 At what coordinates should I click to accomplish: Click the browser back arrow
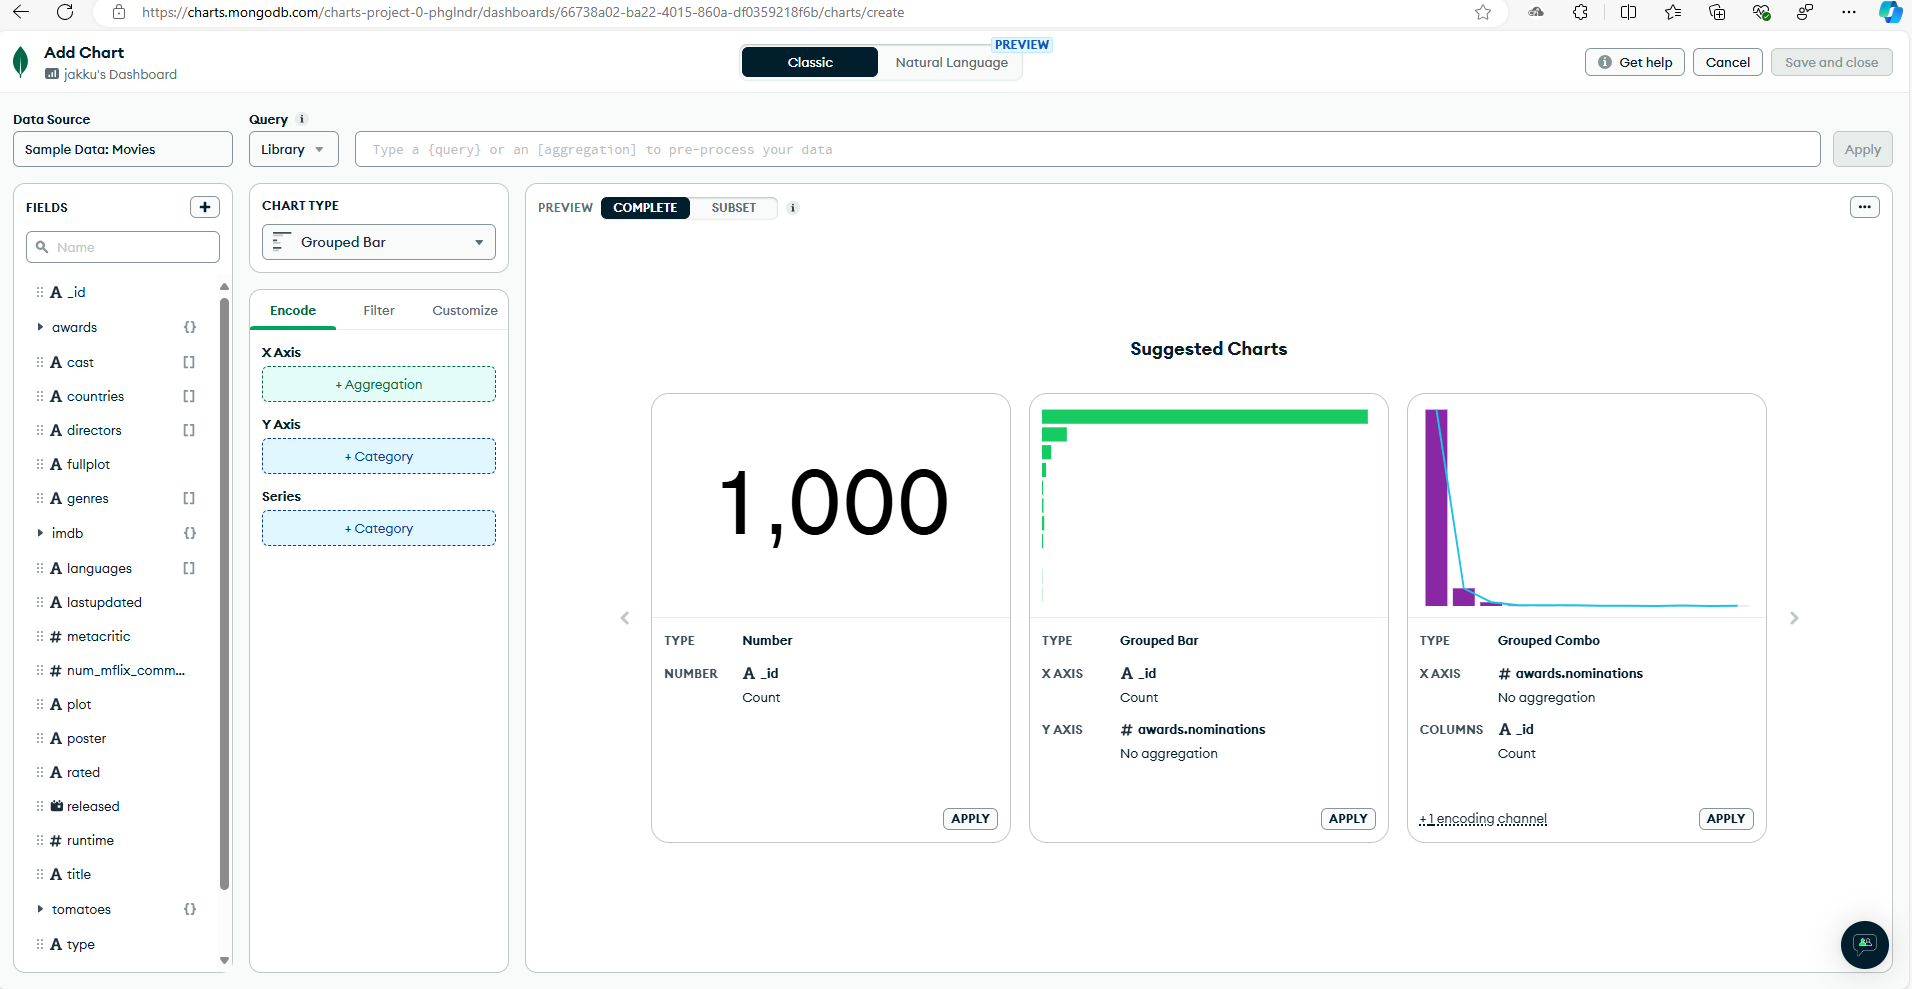coord(21,12)
